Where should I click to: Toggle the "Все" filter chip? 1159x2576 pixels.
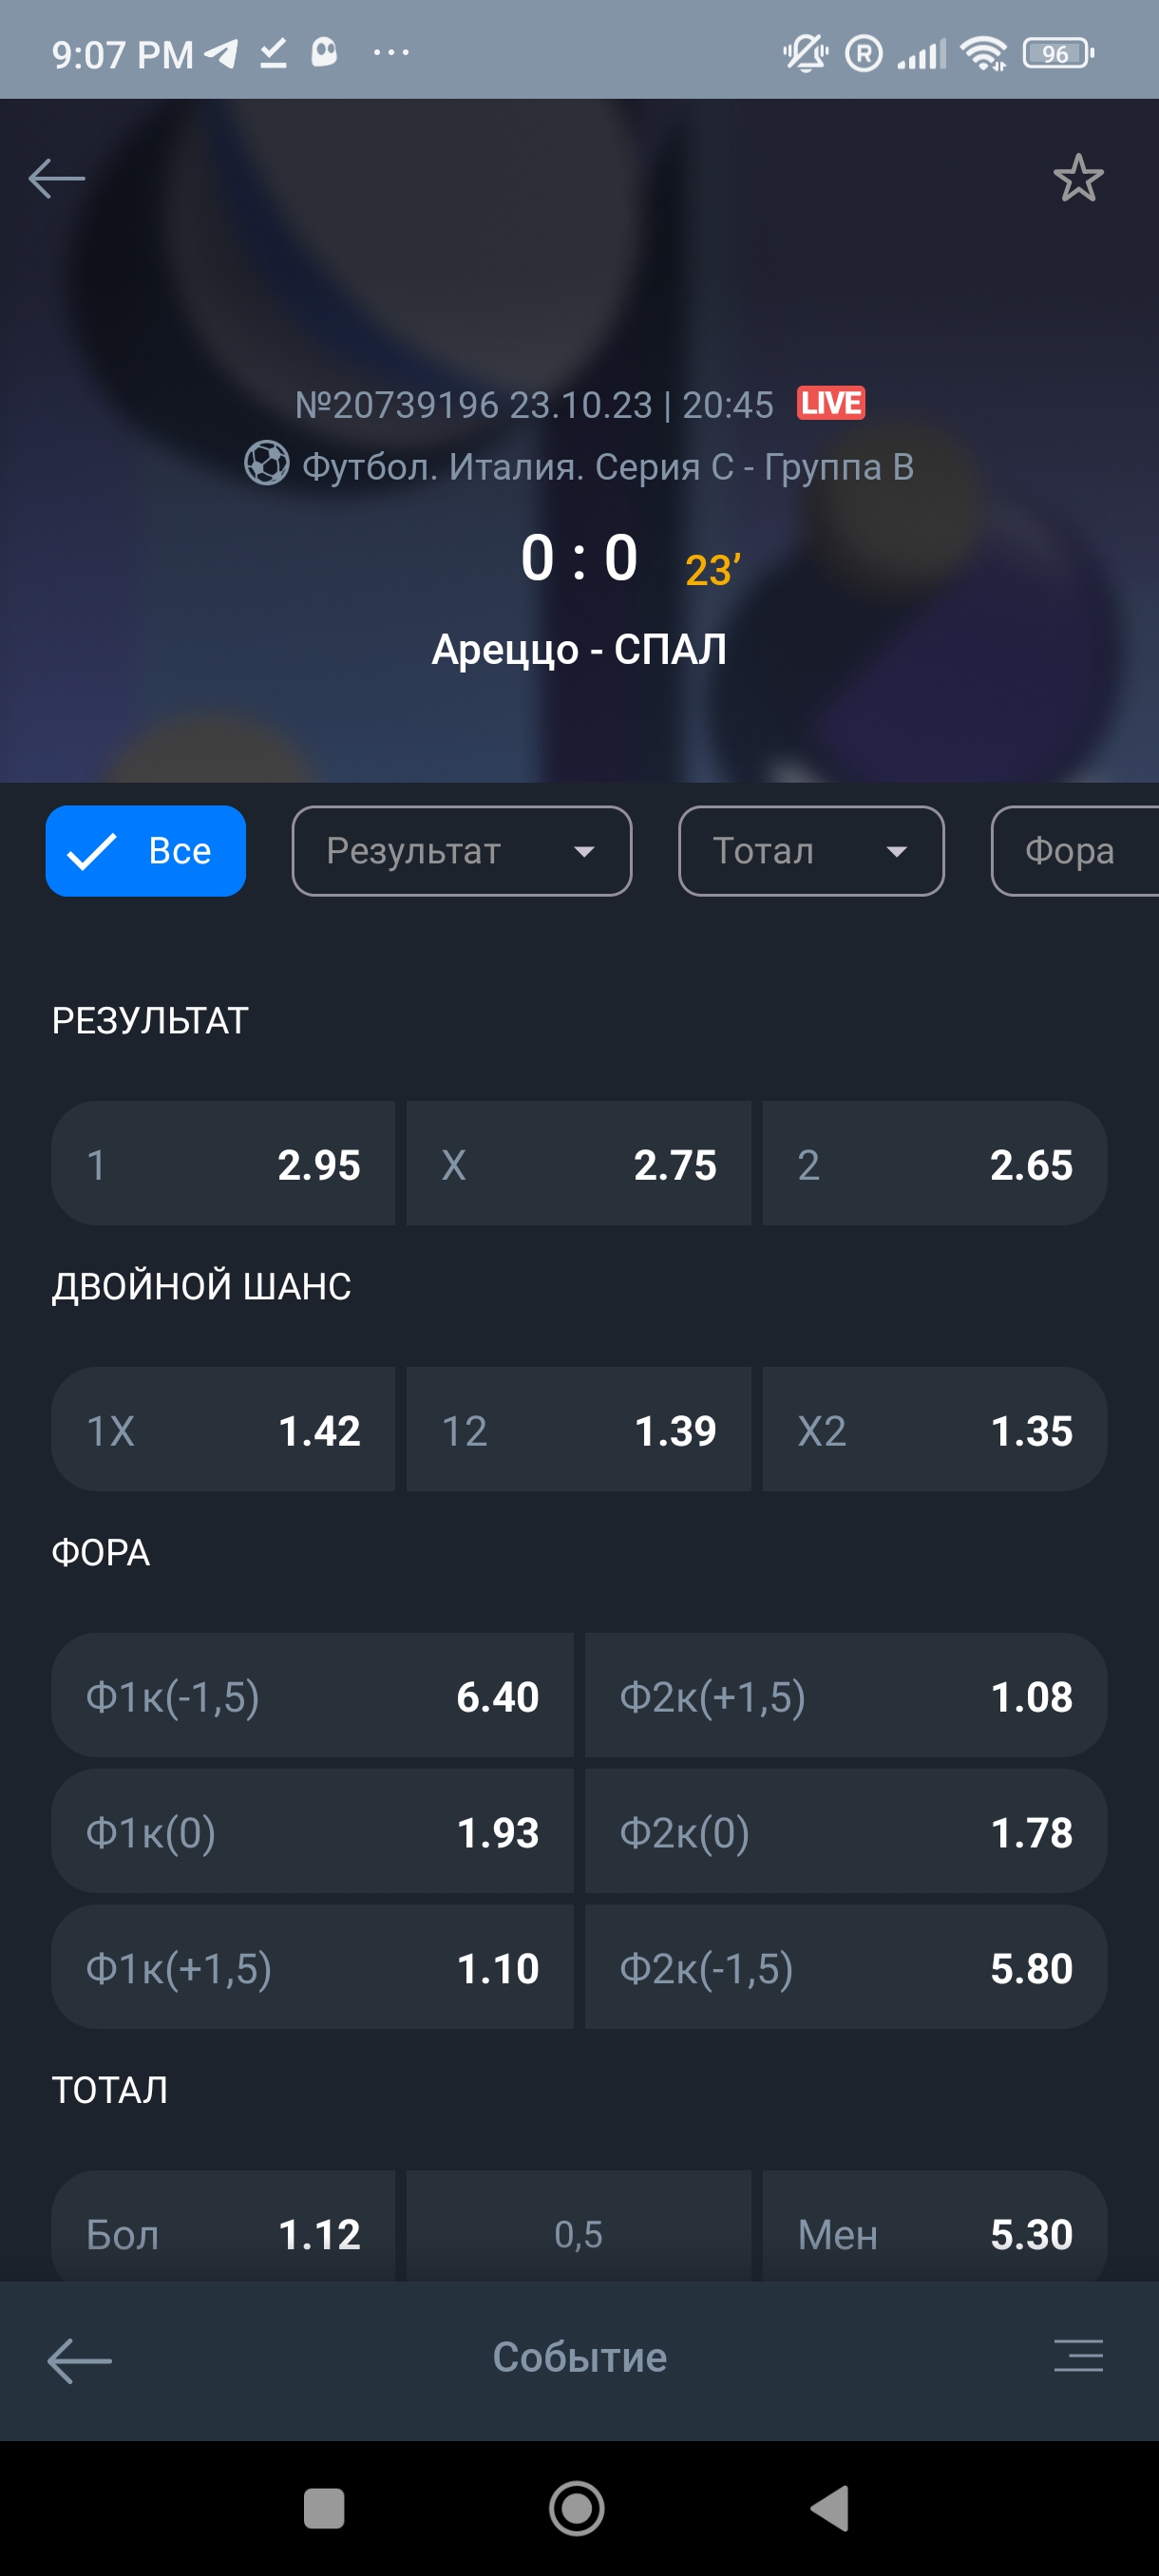coord(146,851)
